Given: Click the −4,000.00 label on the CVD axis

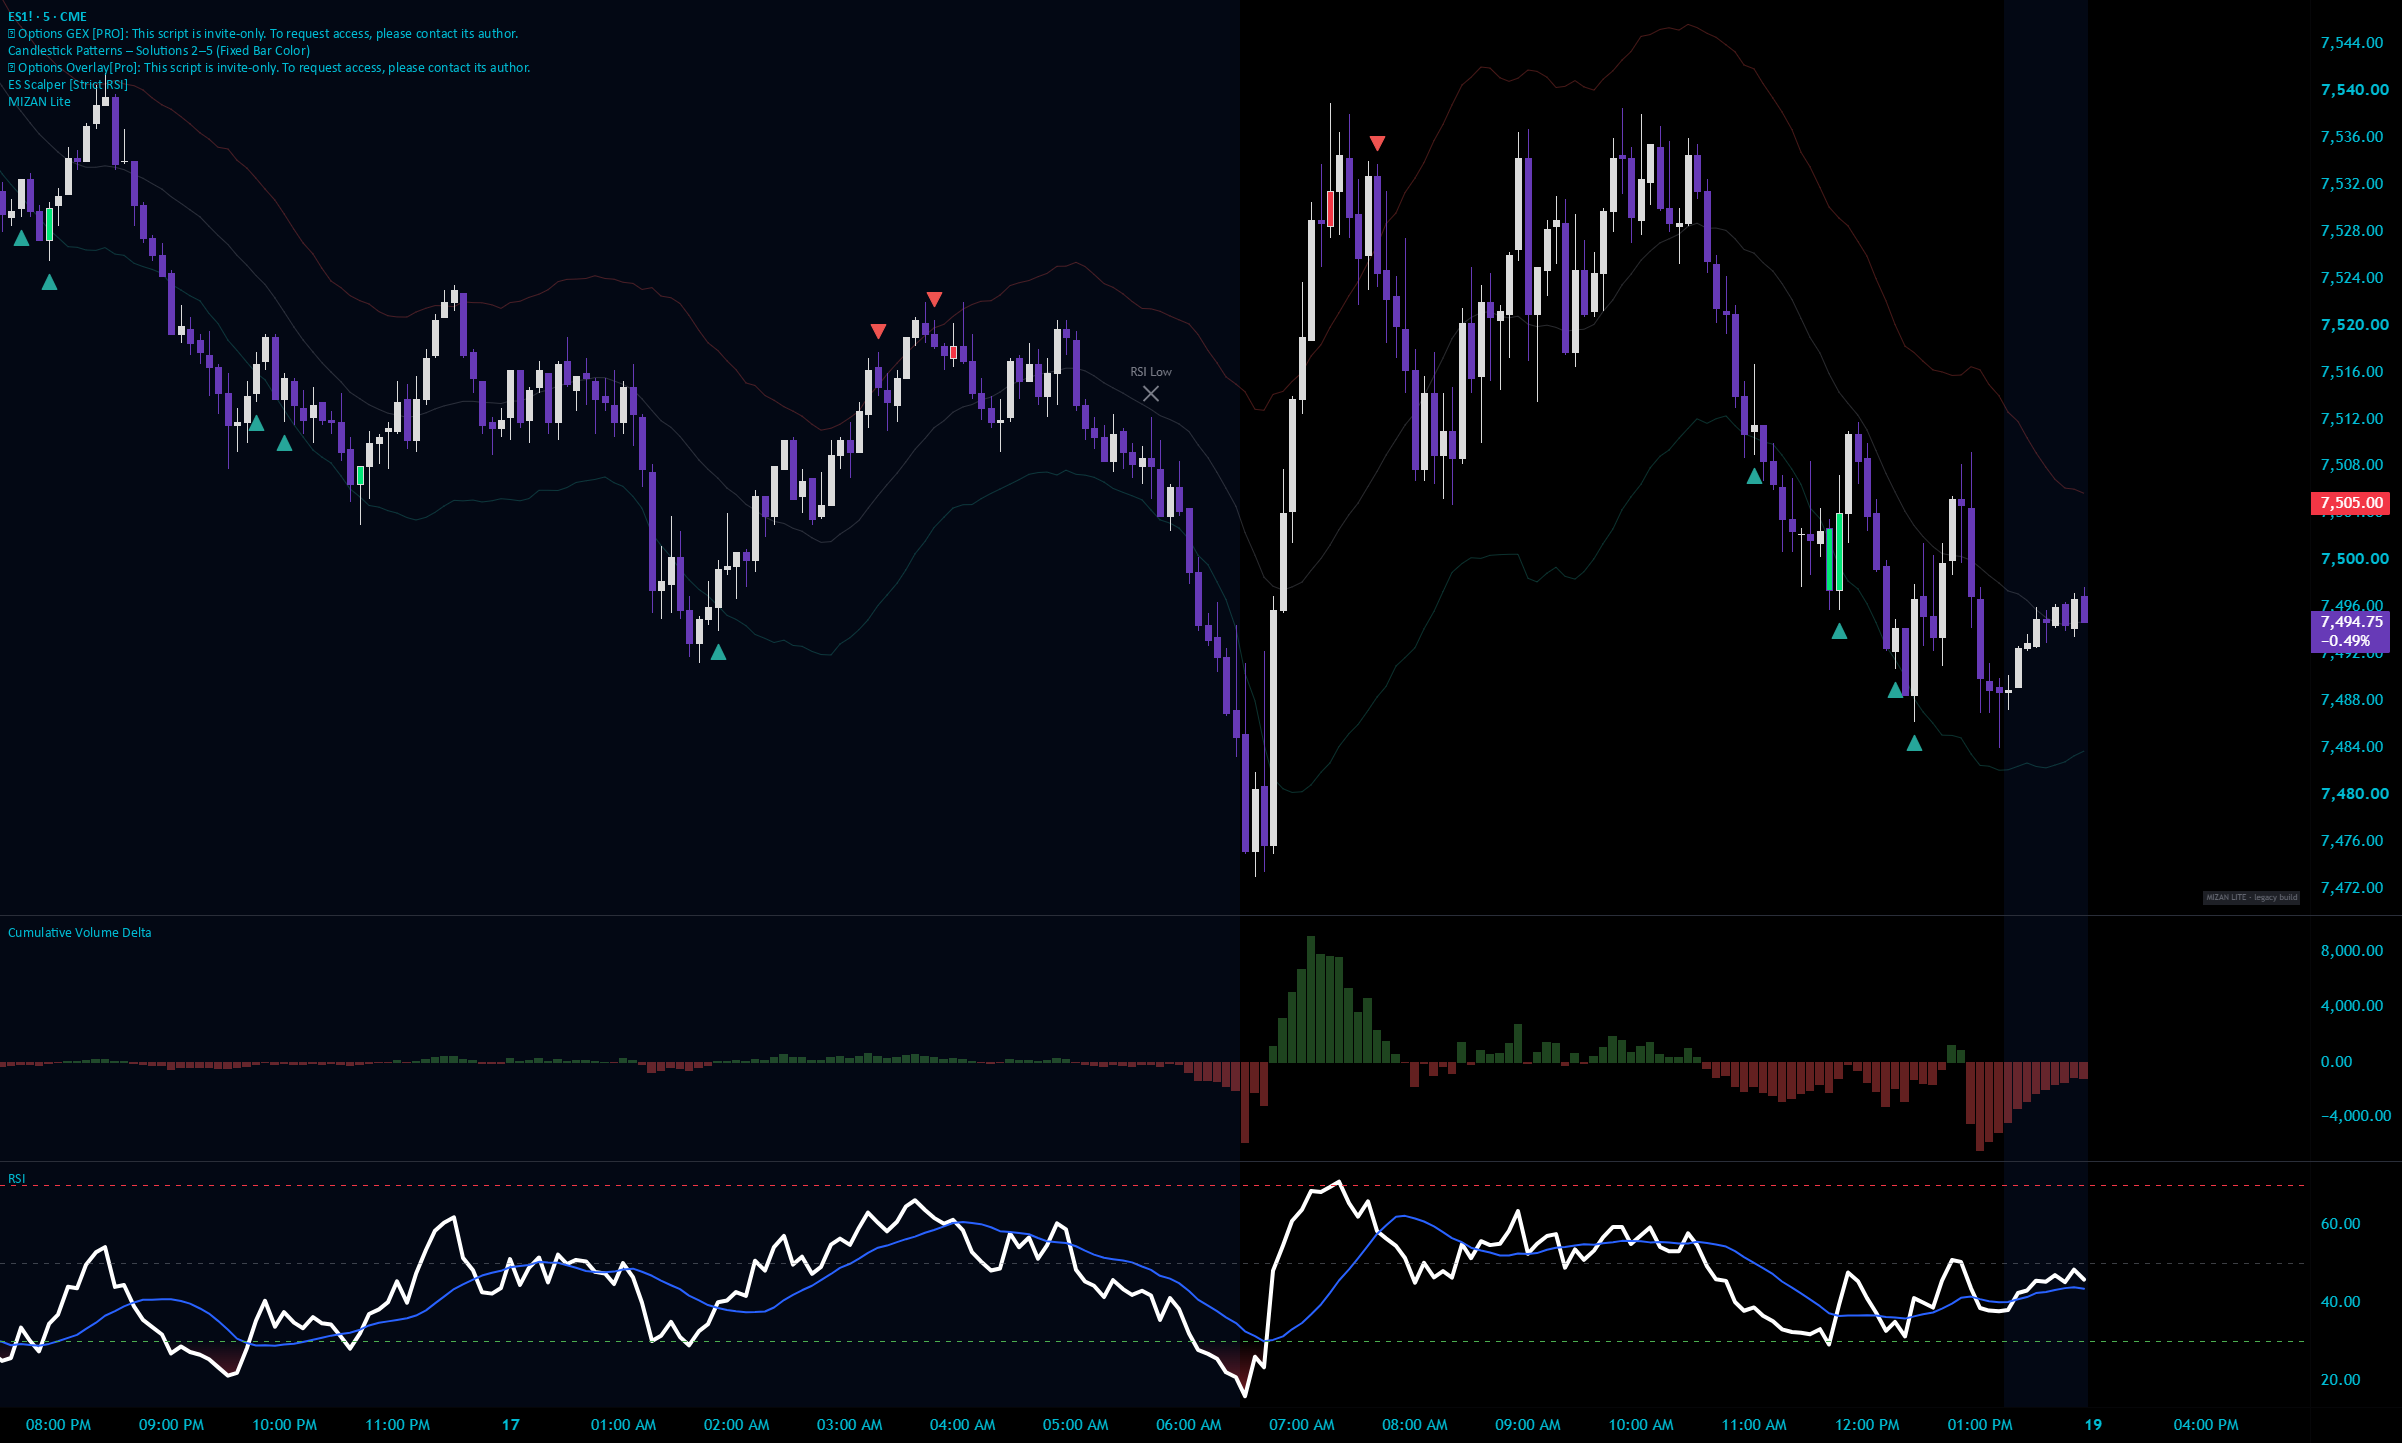Looking at the screenshot, I should click(x=2355, y=1116).
